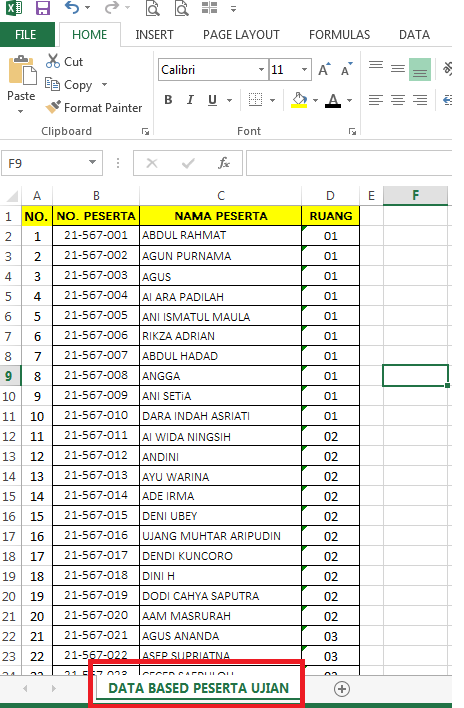Switch to the HOME tab
464x708 pixels.
click(89, 35)
